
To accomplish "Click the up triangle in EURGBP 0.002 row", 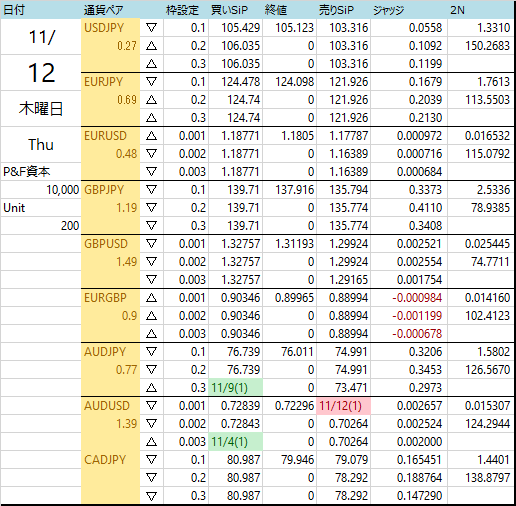I will click(x=151, y=316).
